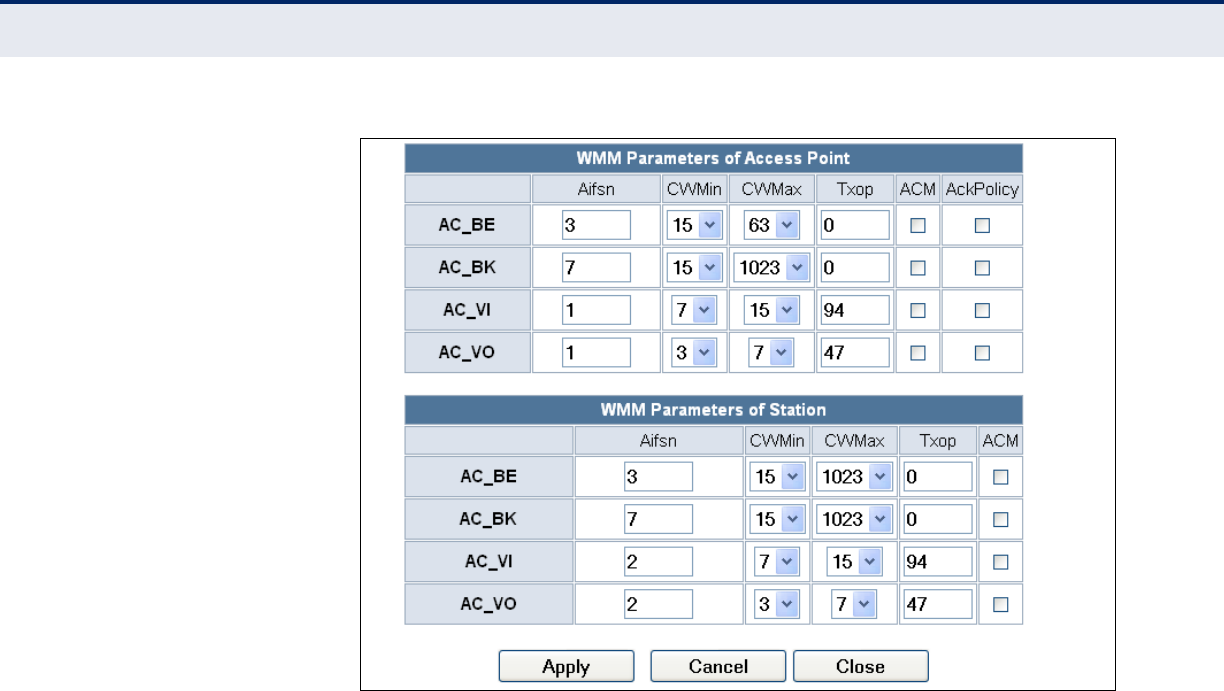Viewport: 1224px width, 691px height.
Task: Click the Cancel button
Action: coord(718,667)
